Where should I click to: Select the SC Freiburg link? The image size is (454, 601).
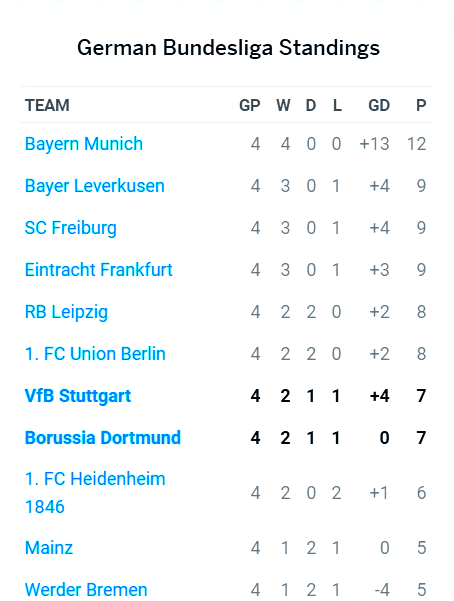[71, 228]
